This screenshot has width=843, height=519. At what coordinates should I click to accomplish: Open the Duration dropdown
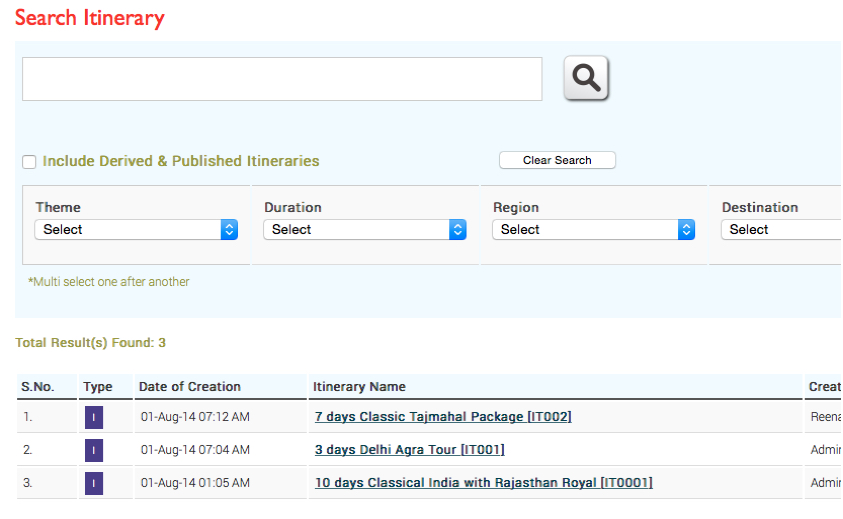pyautogui.click(x=365, y=230)
